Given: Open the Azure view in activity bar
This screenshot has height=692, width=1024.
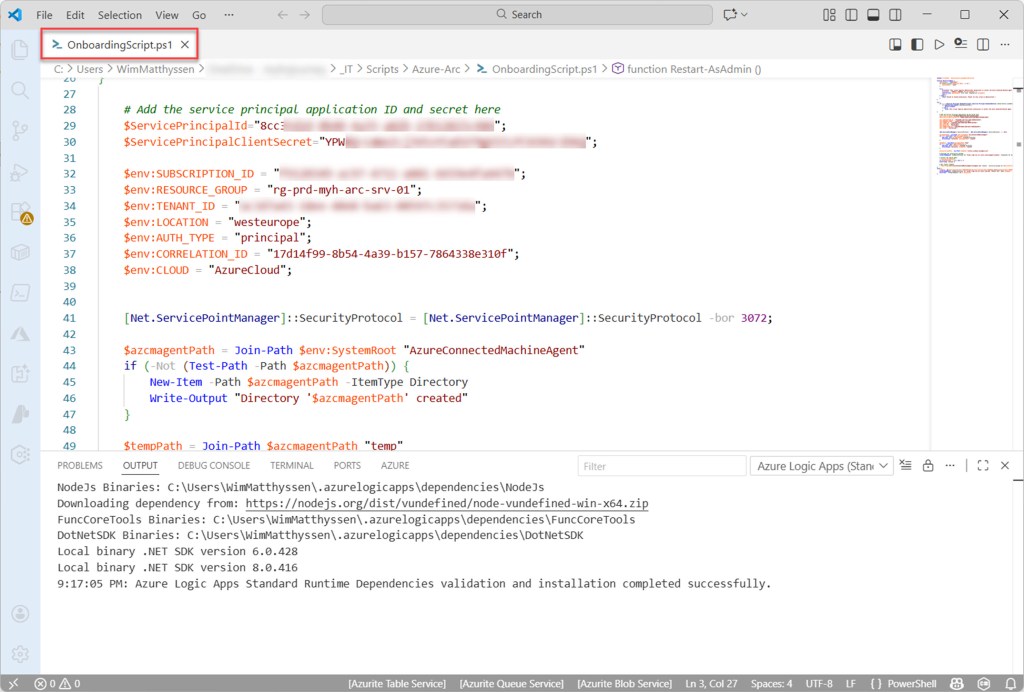Looking at the screenshot, I should pos(20,333).
